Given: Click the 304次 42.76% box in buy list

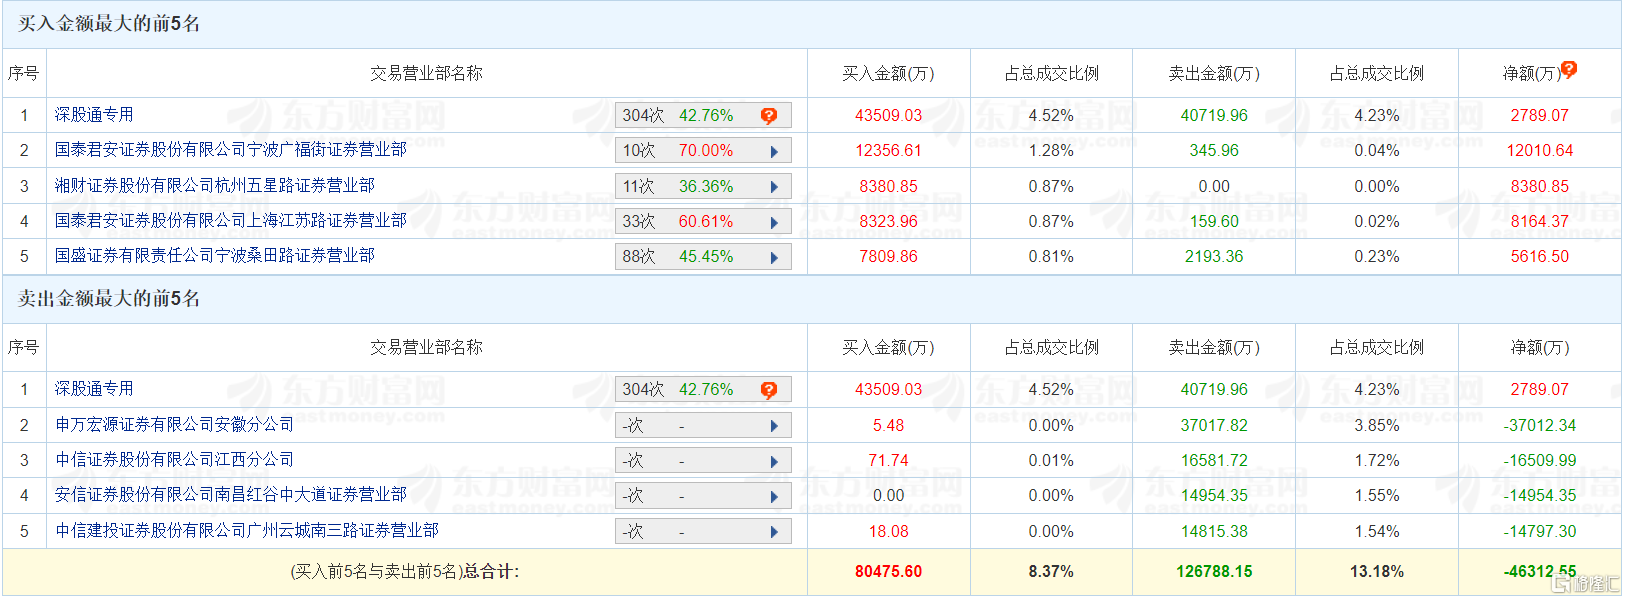Looking at the screenshot, I should point(703,115).
